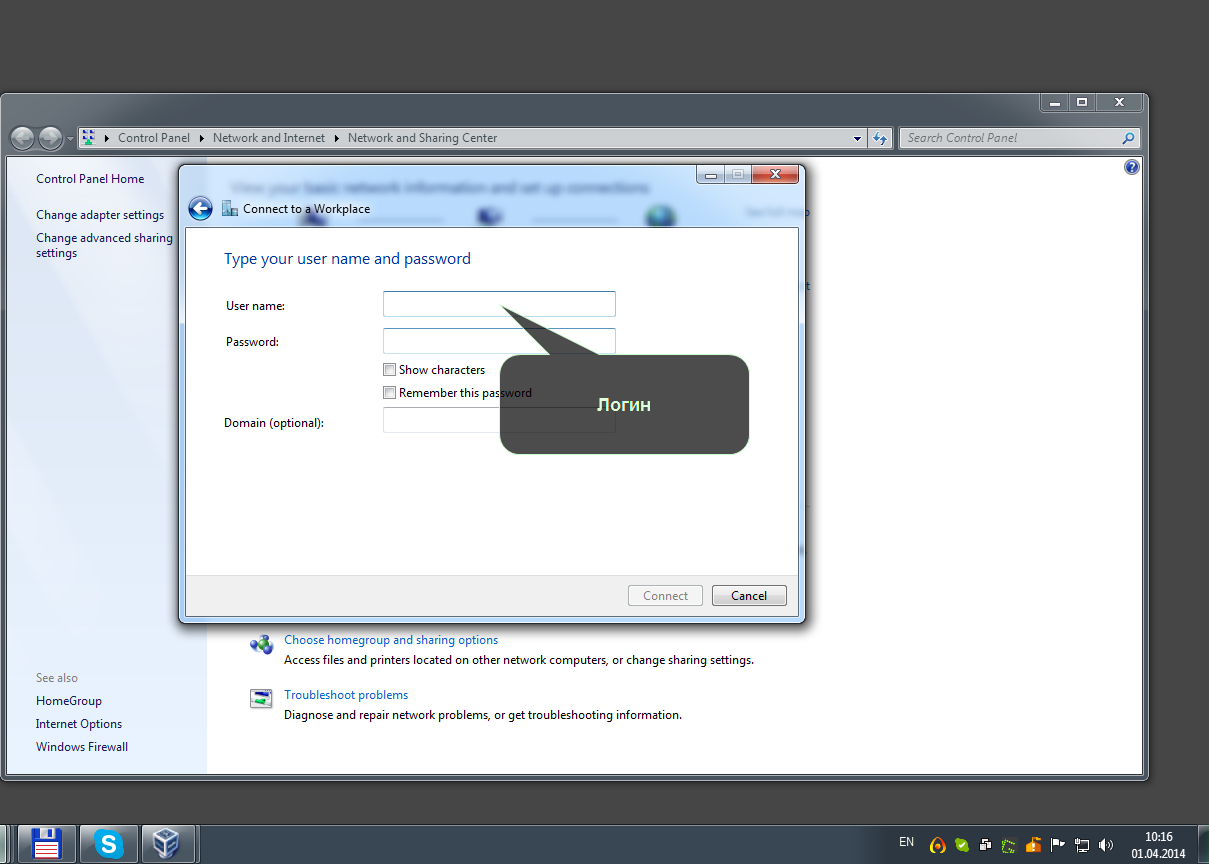Select Network and Internet breadcrumb
The image size is (1209, 864).
[x=269, y=138]
